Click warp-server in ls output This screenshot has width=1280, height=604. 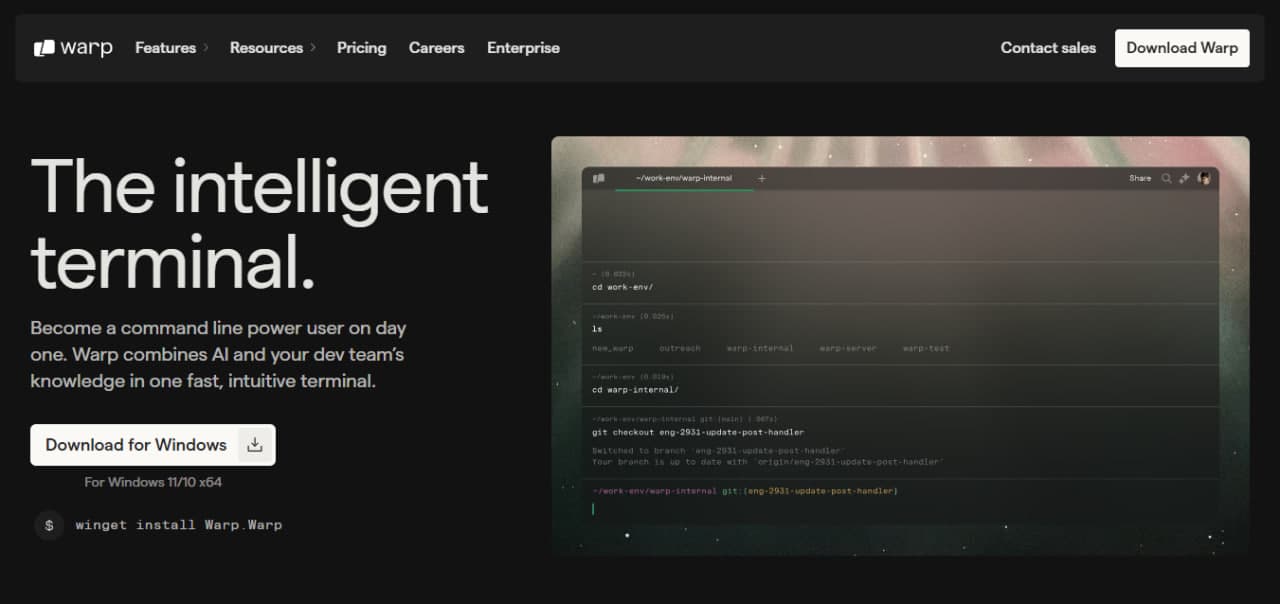tap(848, 348)
